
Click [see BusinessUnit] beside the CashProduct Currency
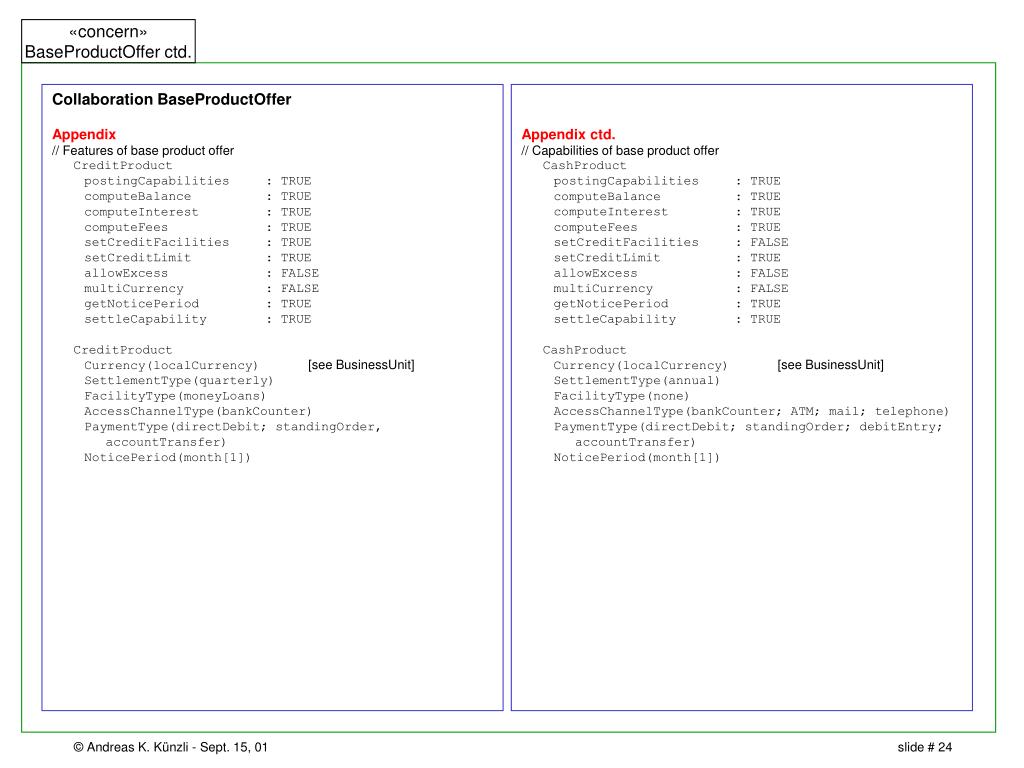(x=831, y=365)
